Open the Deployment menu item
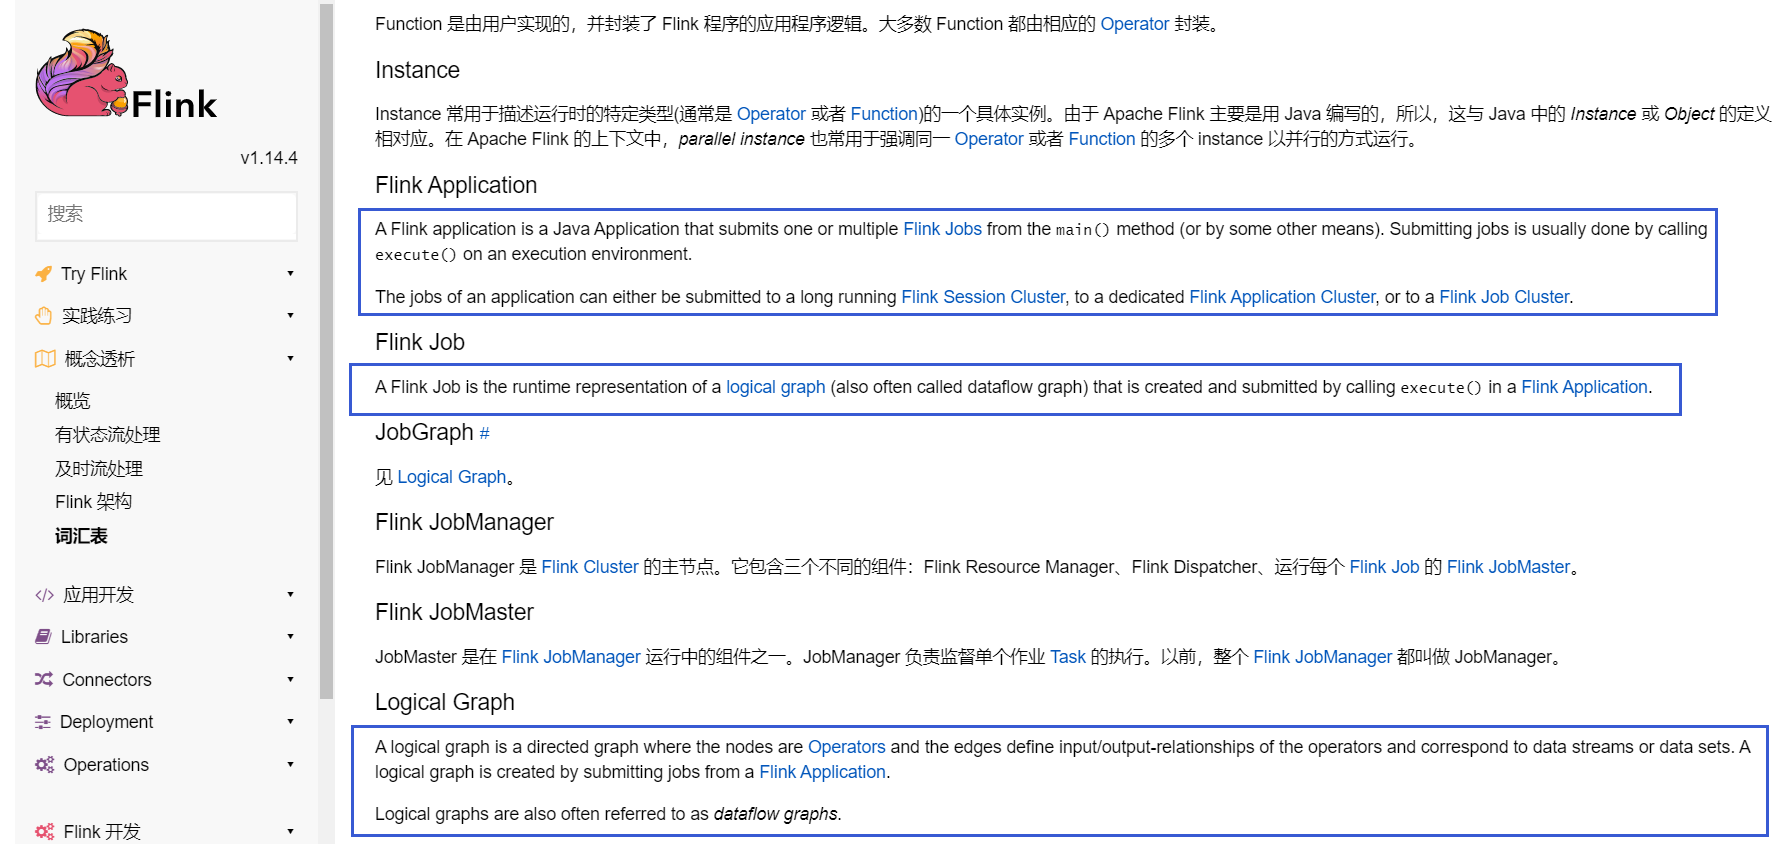The image size is (1785, 844). click(106, 722)
